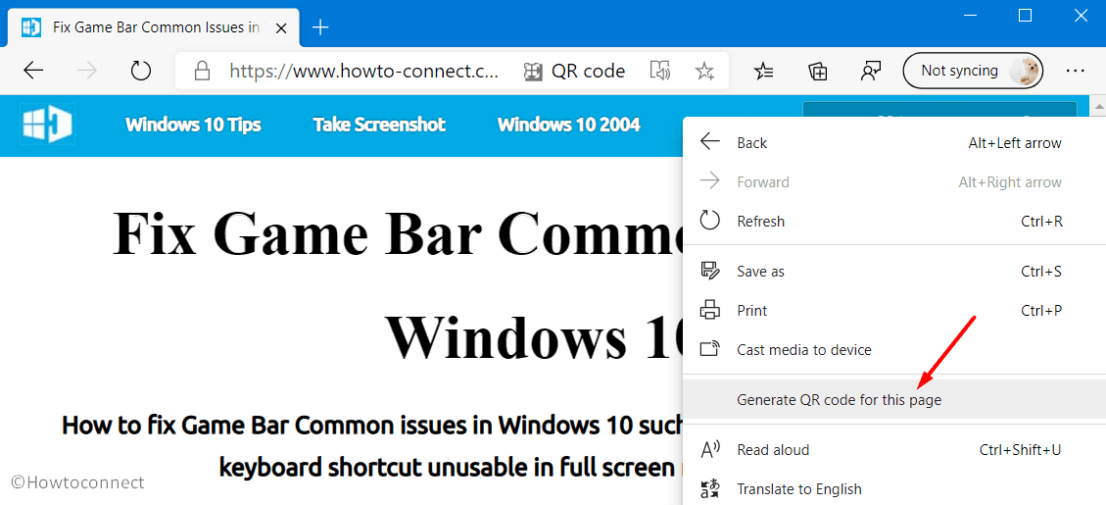This screenshot has height=505, width=1106.
Task: Choose Cast media to device
Action: (x=894, y=350)
